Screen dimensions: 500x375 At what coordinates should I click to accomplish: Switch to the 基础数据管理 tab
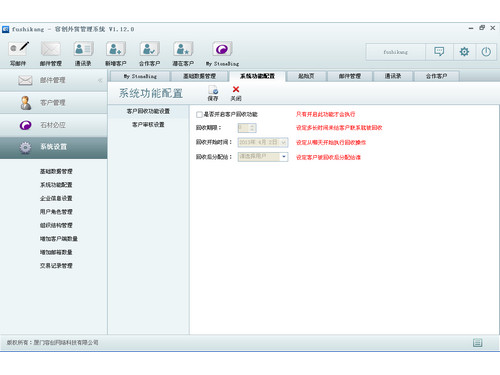pos(199,76)
